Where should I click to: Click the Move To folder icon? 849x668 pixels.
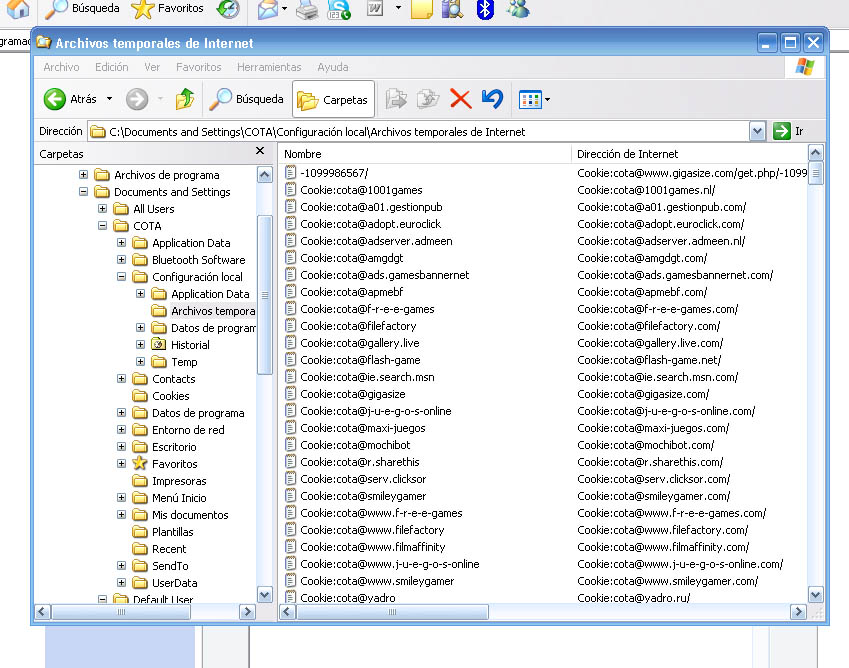[396, 99]
